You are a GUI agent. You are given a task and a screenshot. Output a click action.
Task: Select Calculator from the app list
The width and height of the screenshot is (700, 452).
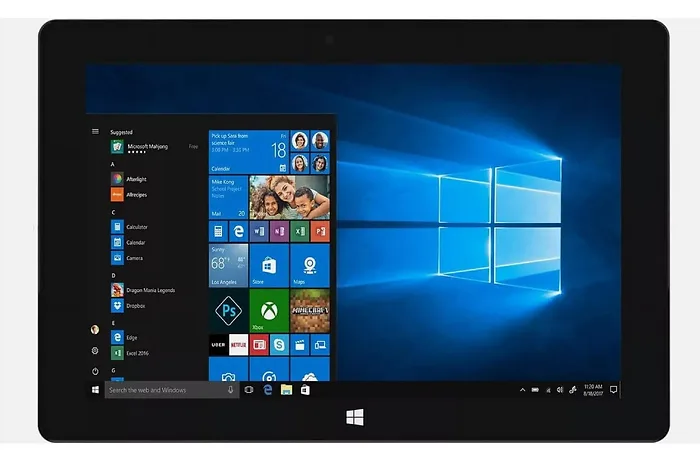click(x=136, y=227)
